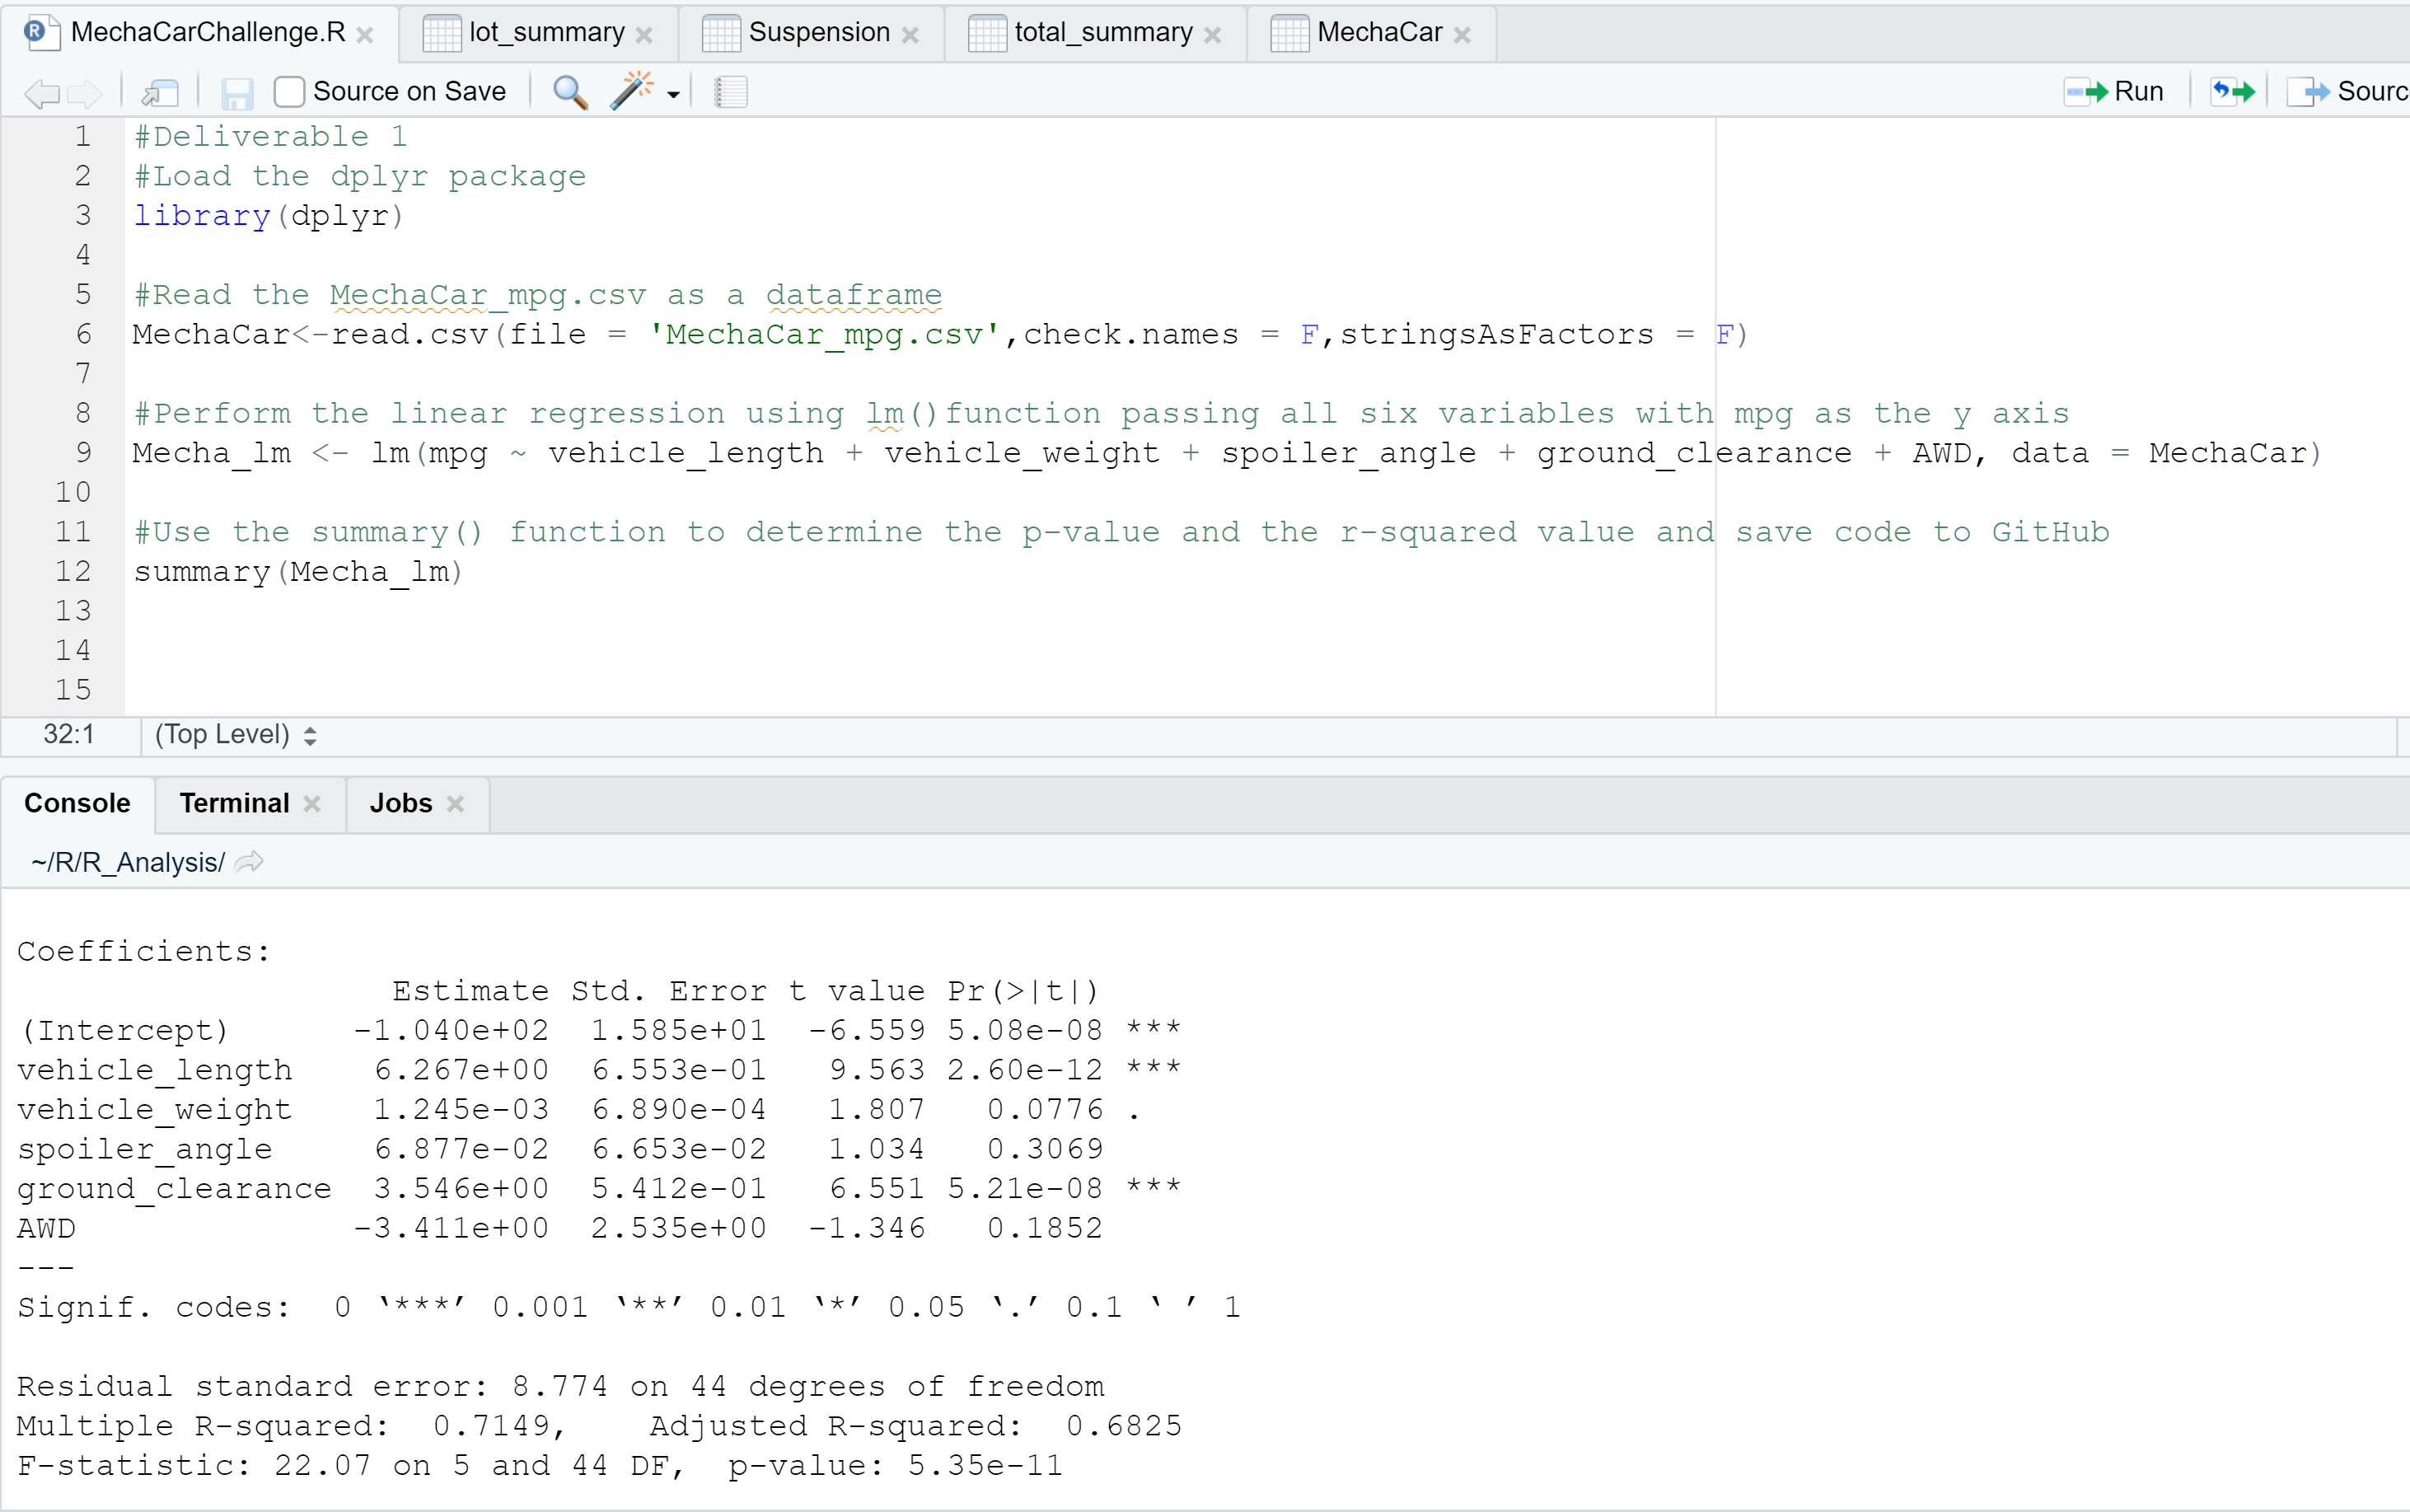This screenshot has width=2410, height=1512.
Task: Open the compile report notebook icon
Action: click(731, 92)
